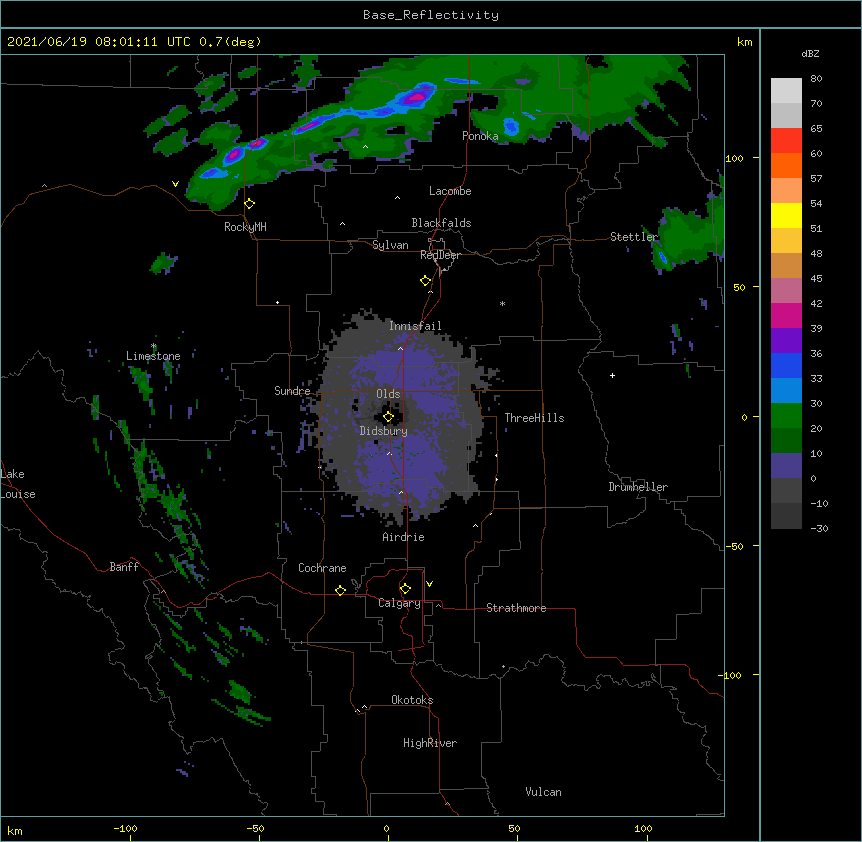This screenshot has width=862, height=842.
Task: Click the yellow radar site marker near Olds
Action: pyautogui.click(x=388, y=417)
